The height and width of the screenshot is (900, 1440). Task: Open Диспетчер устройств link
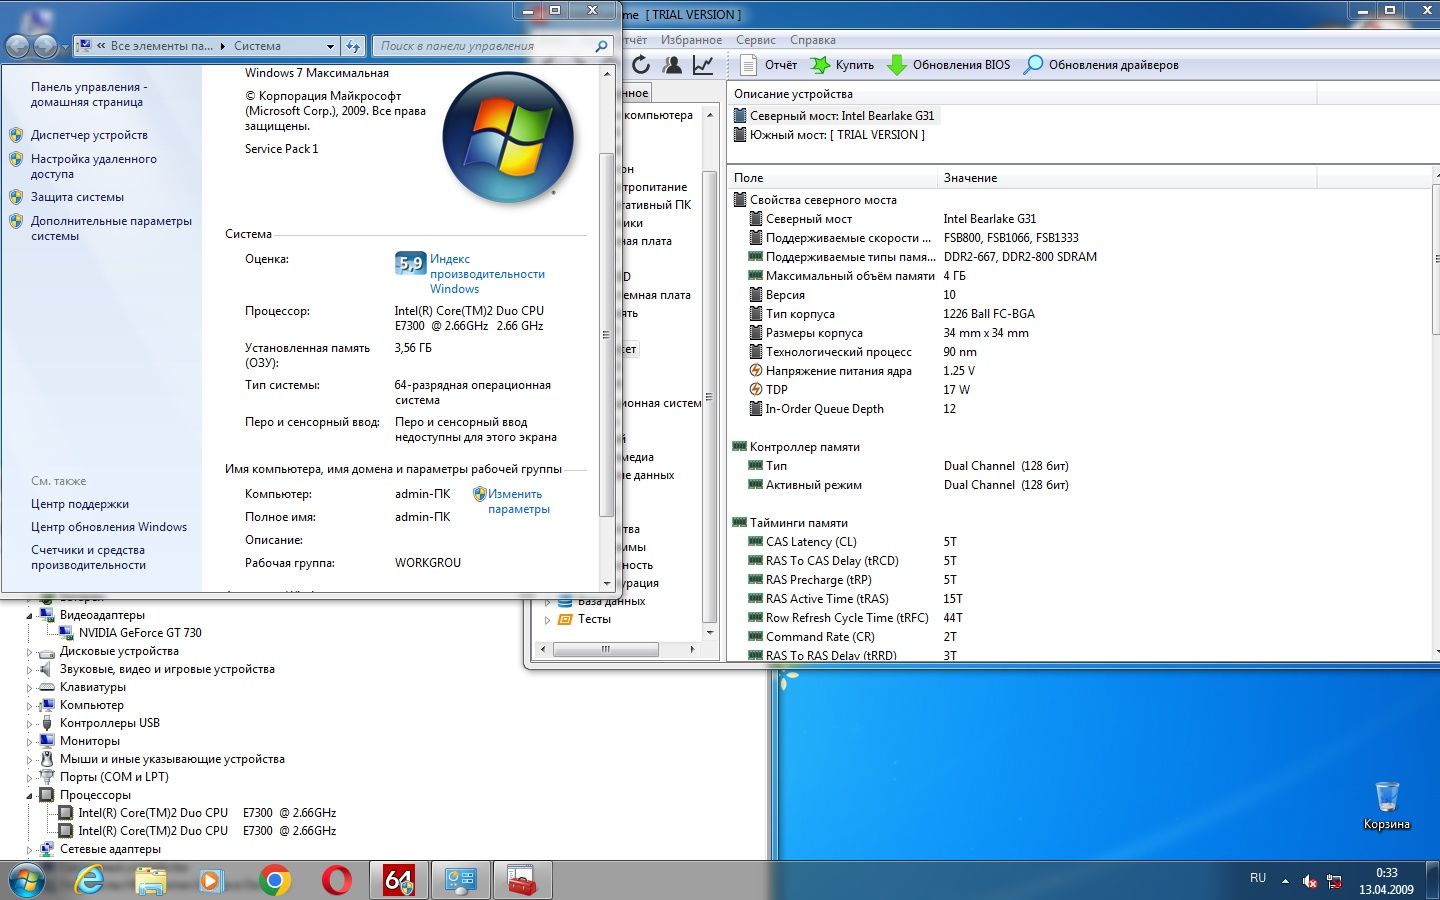89,135
